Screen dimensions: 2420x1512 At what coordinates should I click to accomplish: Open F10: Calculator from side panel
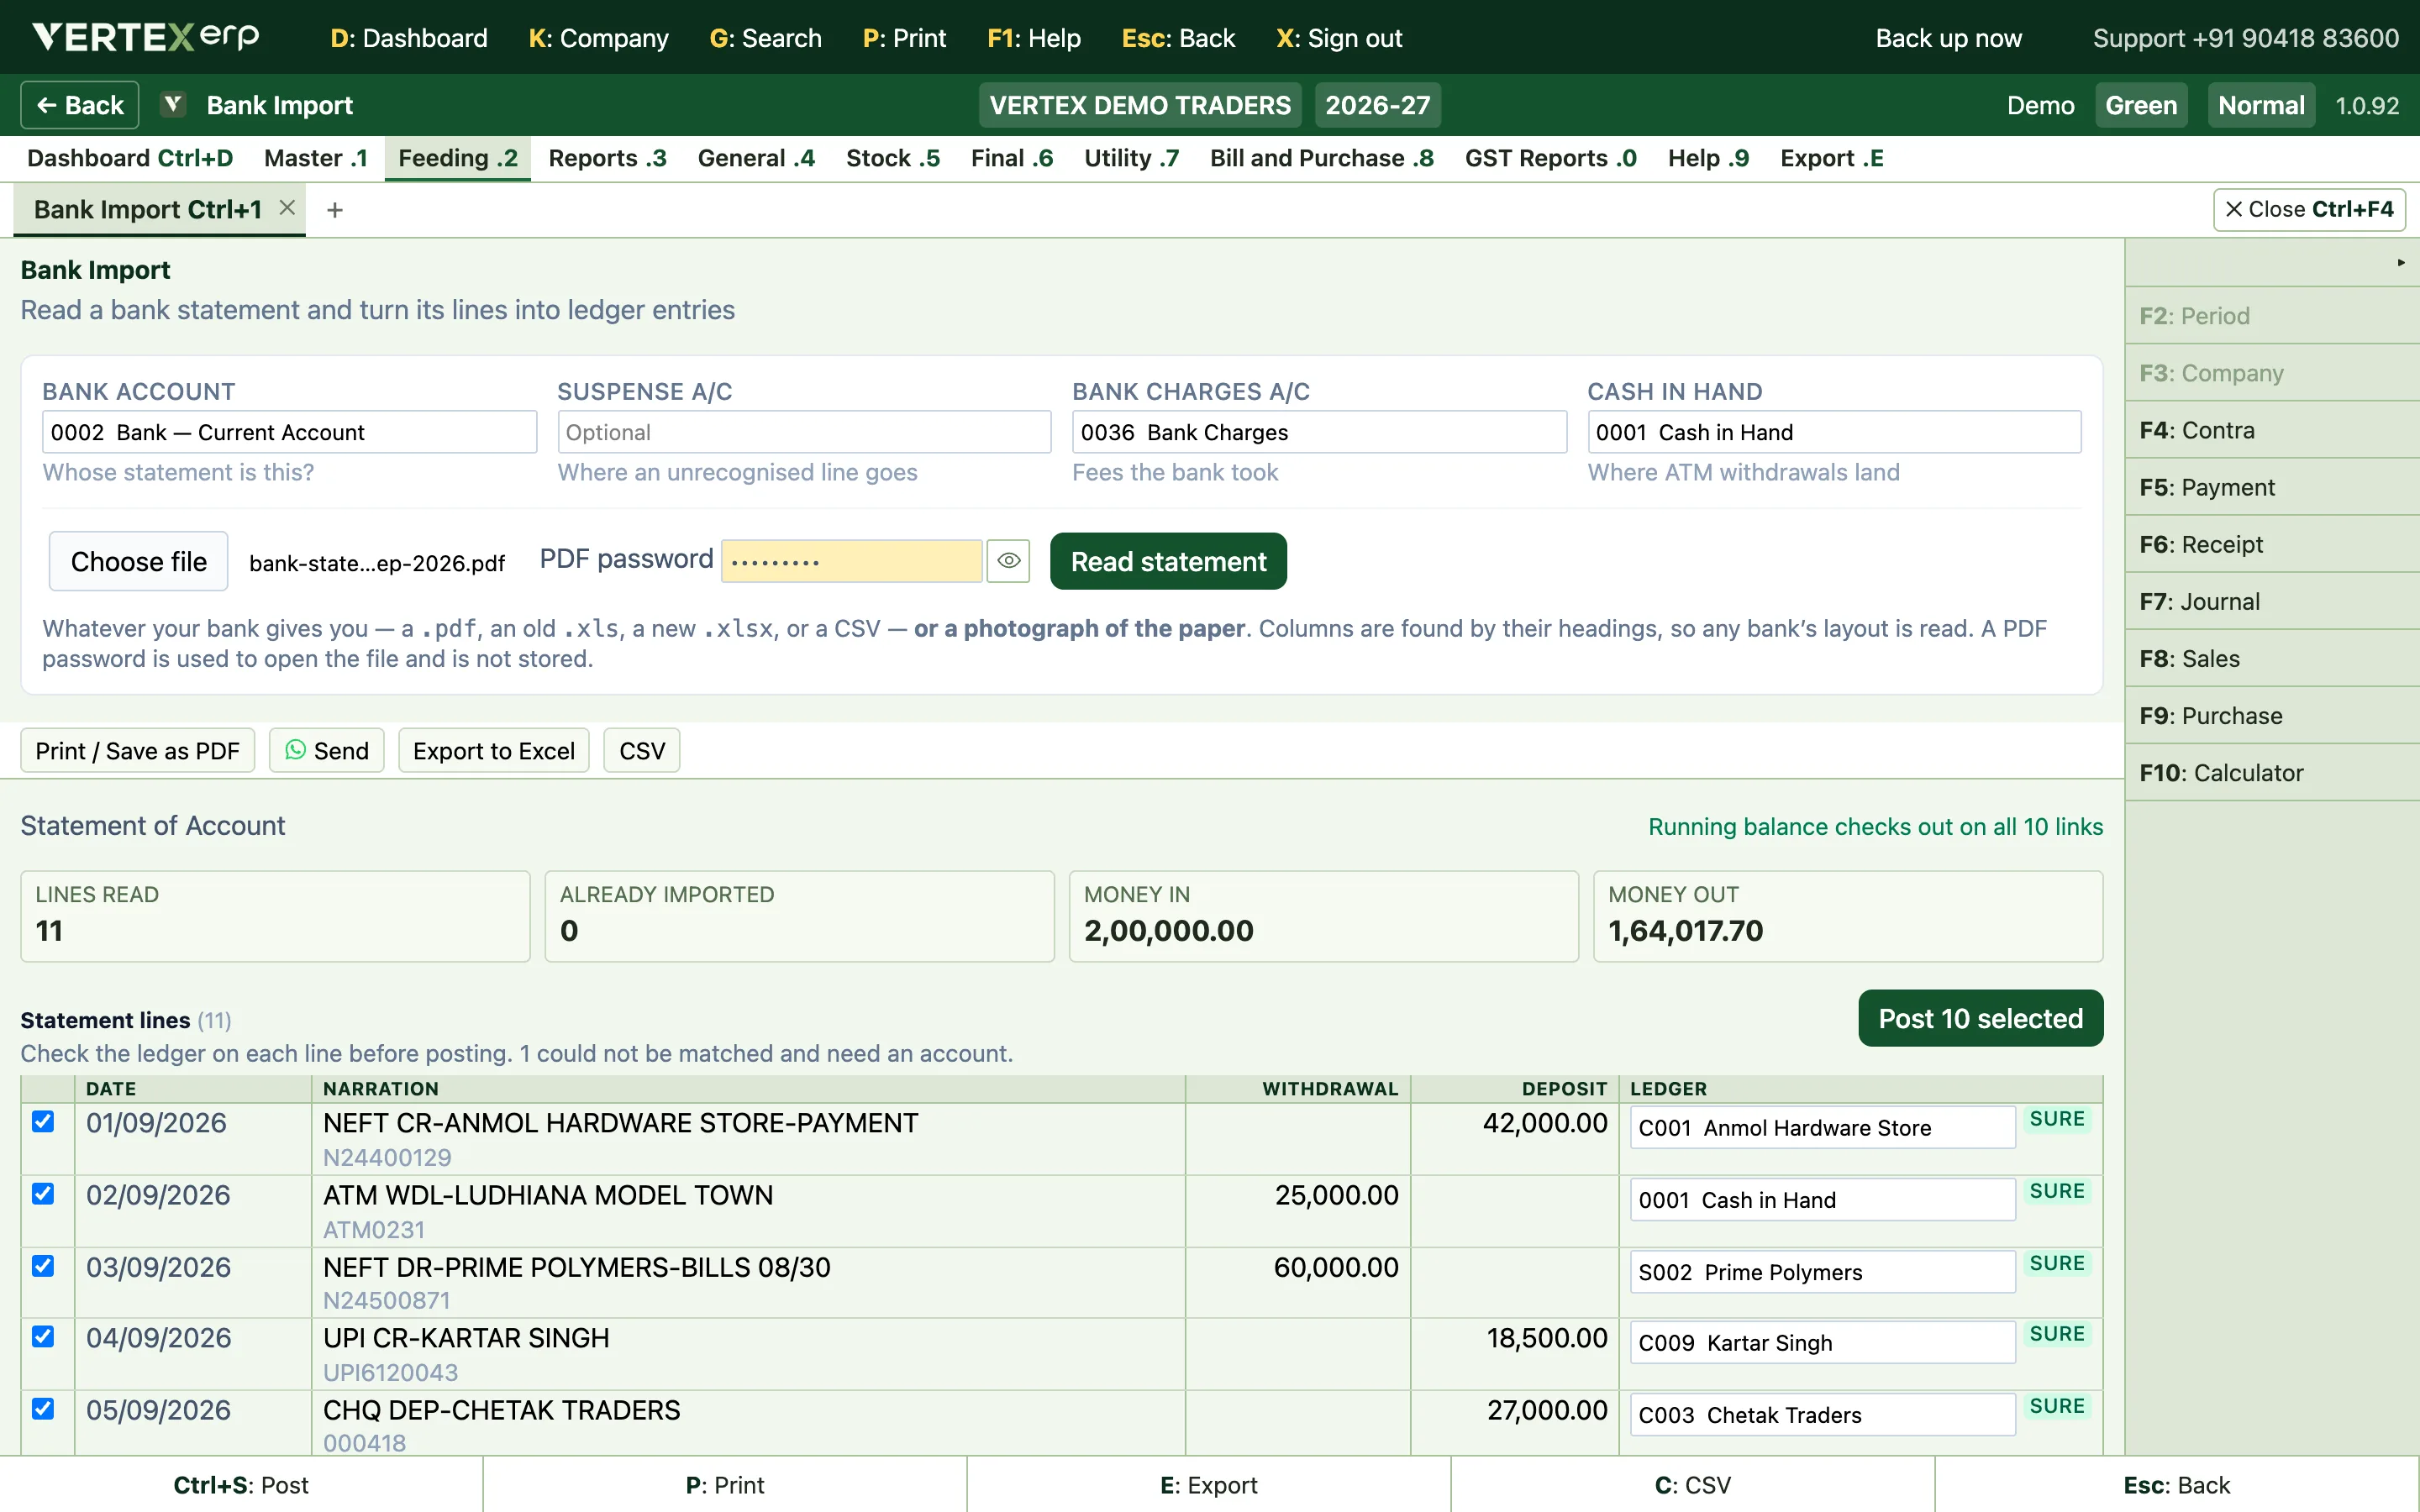coord(2272,773)
